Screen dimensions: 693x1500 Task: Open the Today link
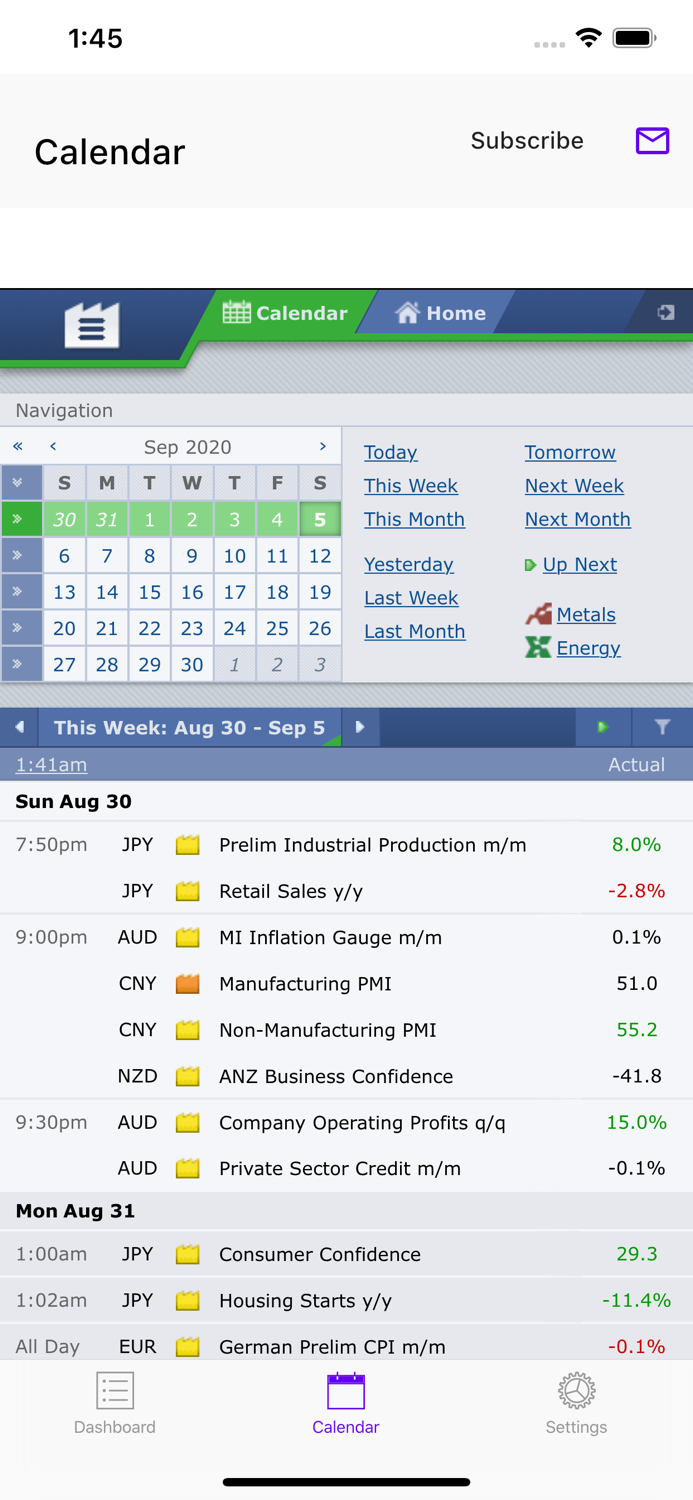(x=389, y=452)
